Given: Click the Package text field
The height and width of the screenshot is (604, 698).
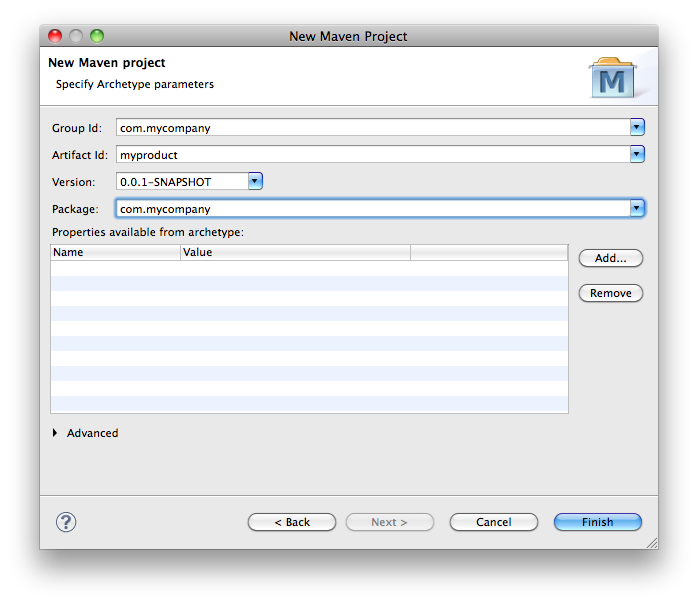Looking at the screenshot, I should [373, 208].
